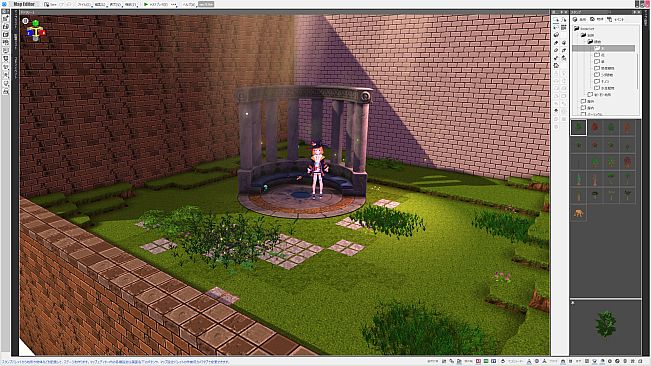Click the tree view vertical scrollbar

[638, 71]
